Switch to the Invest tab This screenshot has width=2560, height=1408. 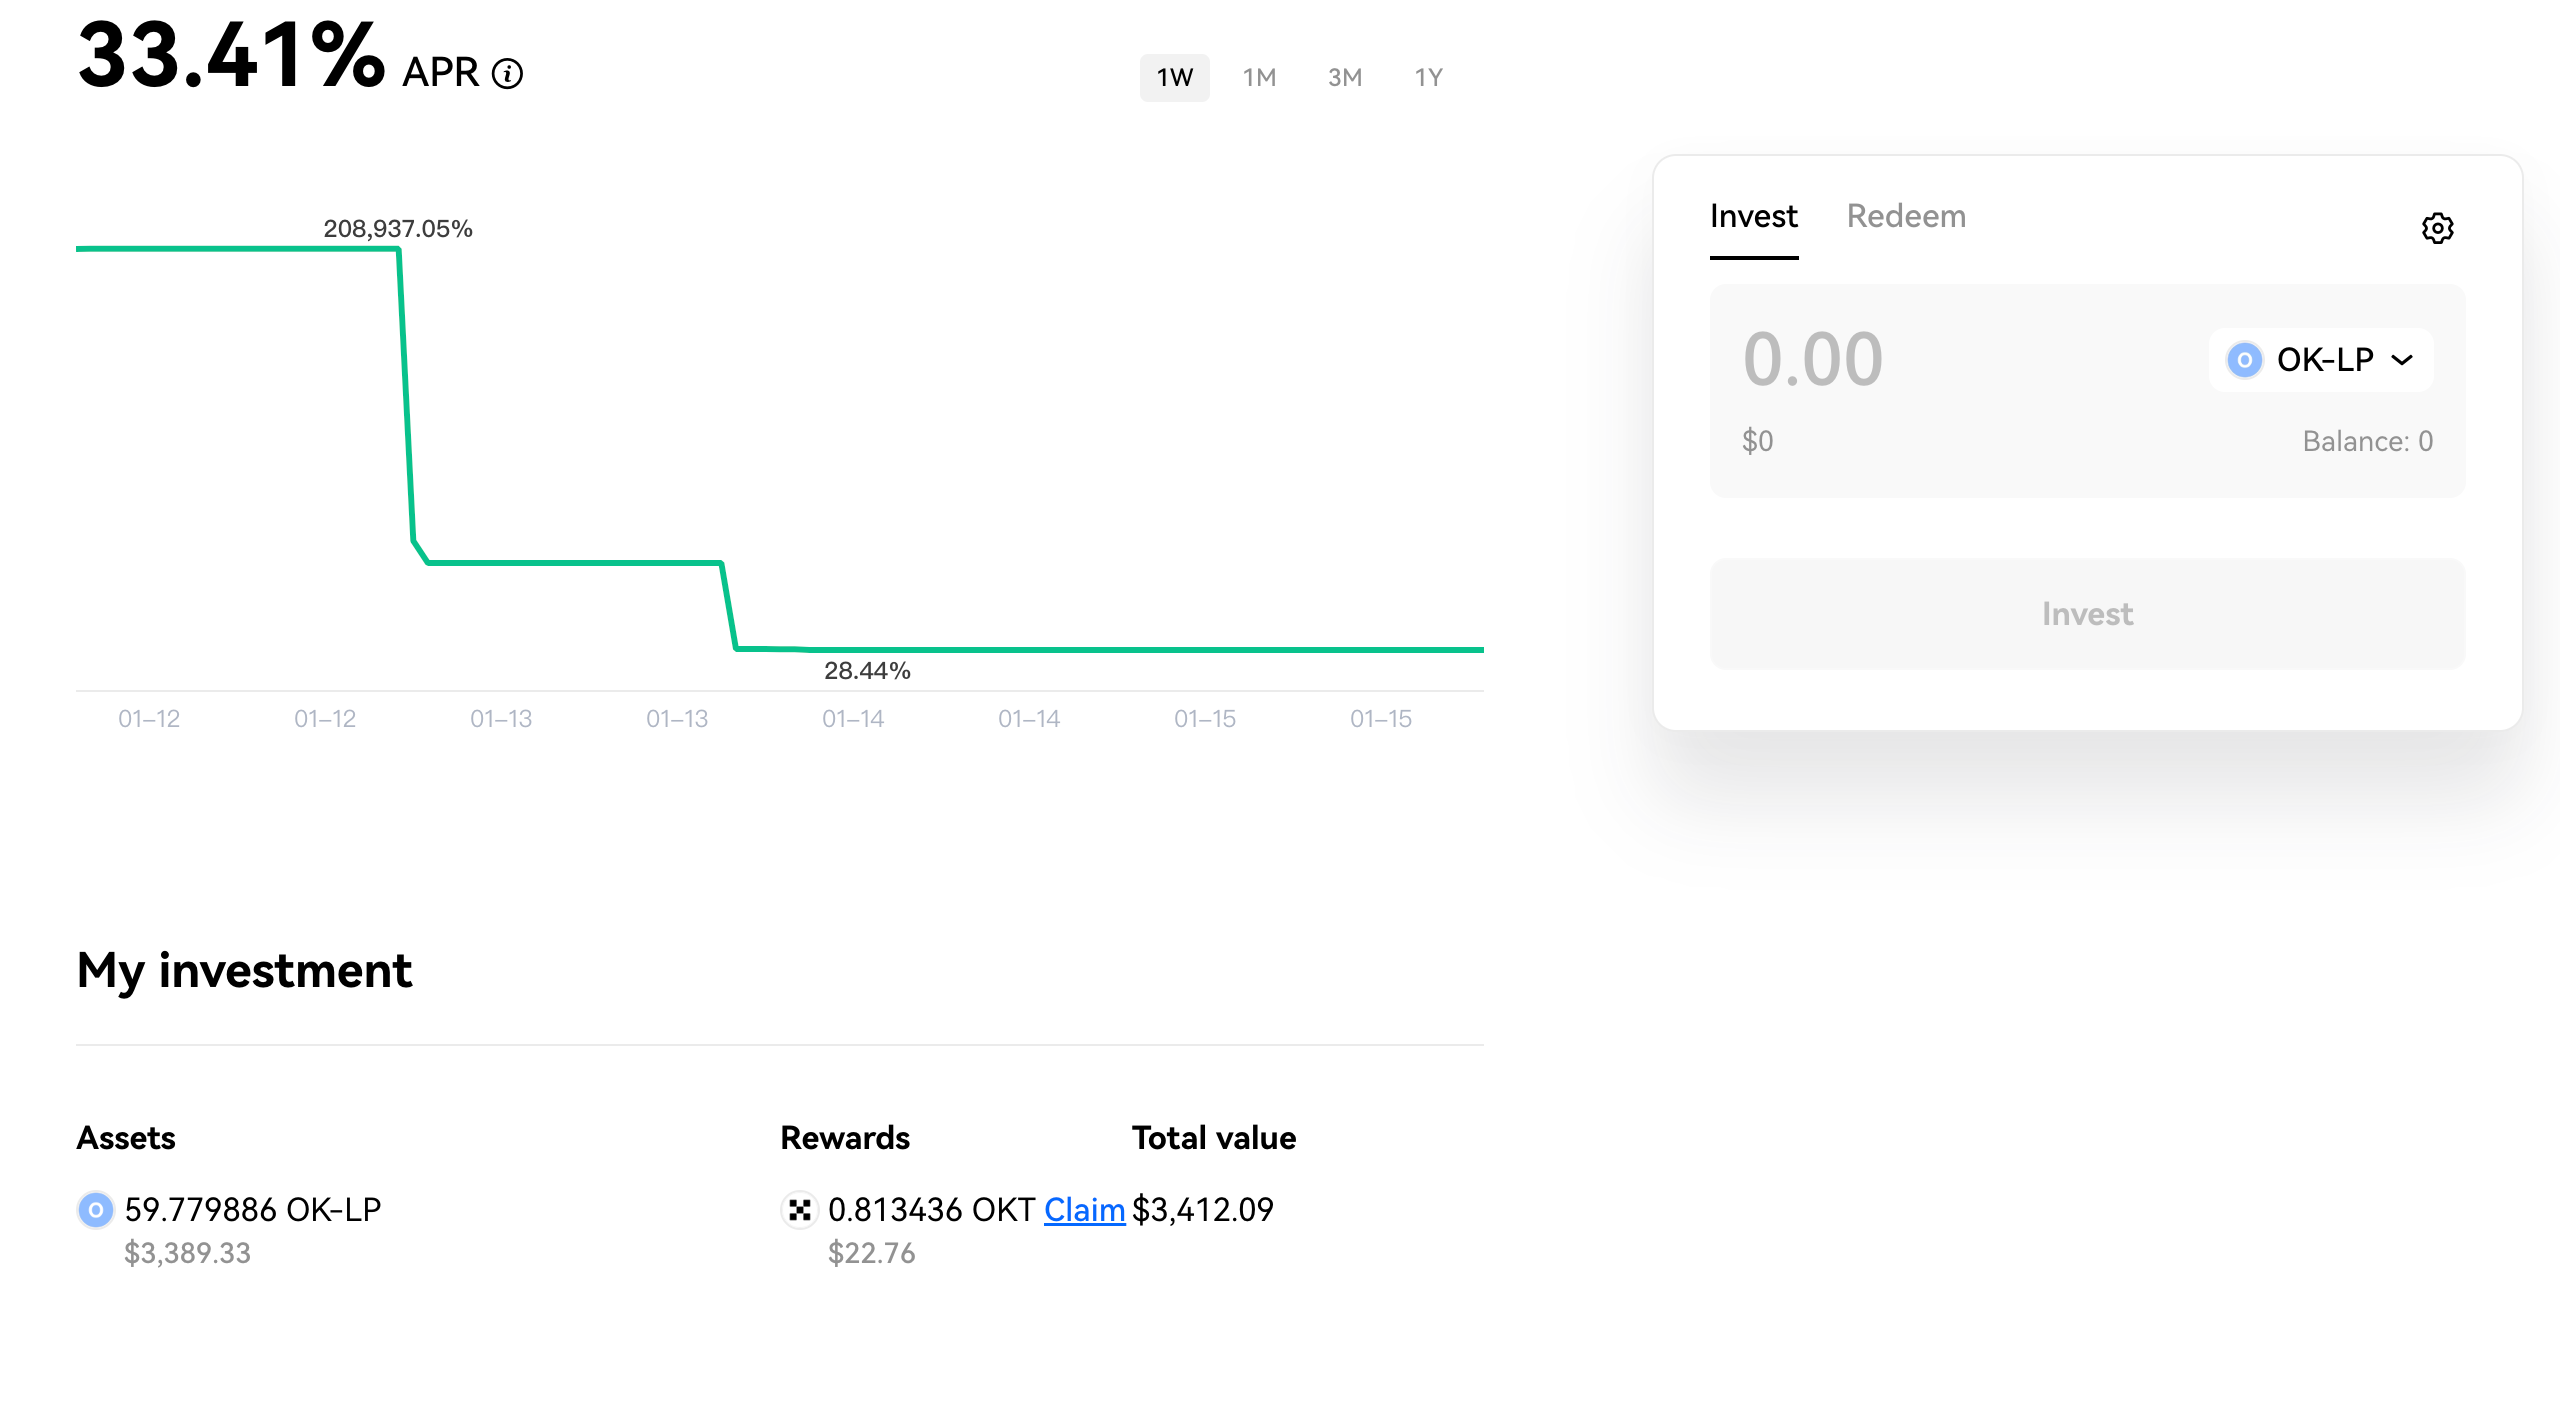(1753, 216)
